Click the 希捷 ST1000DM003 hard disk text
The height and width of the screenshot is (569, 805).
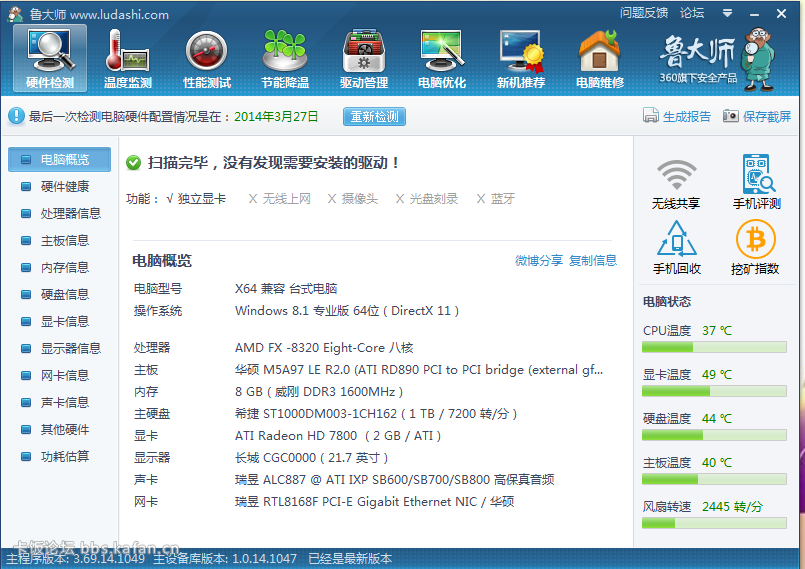[376, 414]
